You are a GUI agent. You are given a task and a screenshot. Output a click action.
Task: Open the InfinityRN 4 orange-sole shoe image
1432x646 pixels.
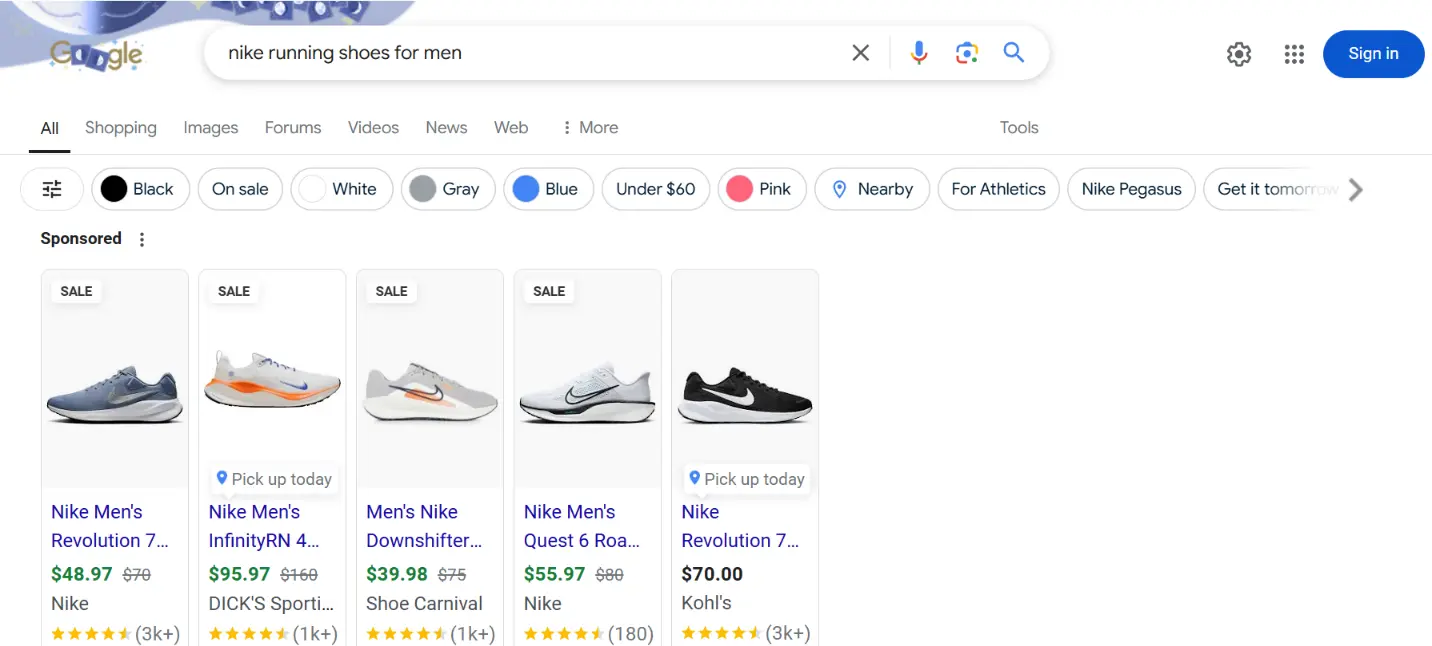point(272,380)
